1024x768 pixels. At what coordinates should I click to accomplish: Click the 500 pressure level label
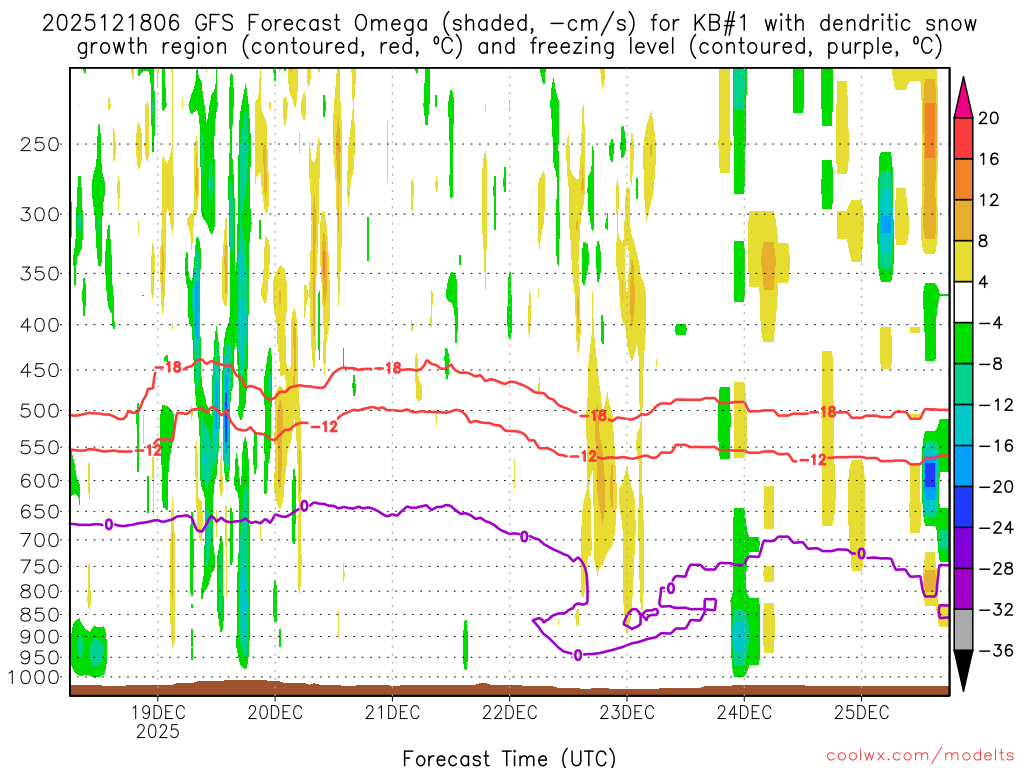(40, 411)
